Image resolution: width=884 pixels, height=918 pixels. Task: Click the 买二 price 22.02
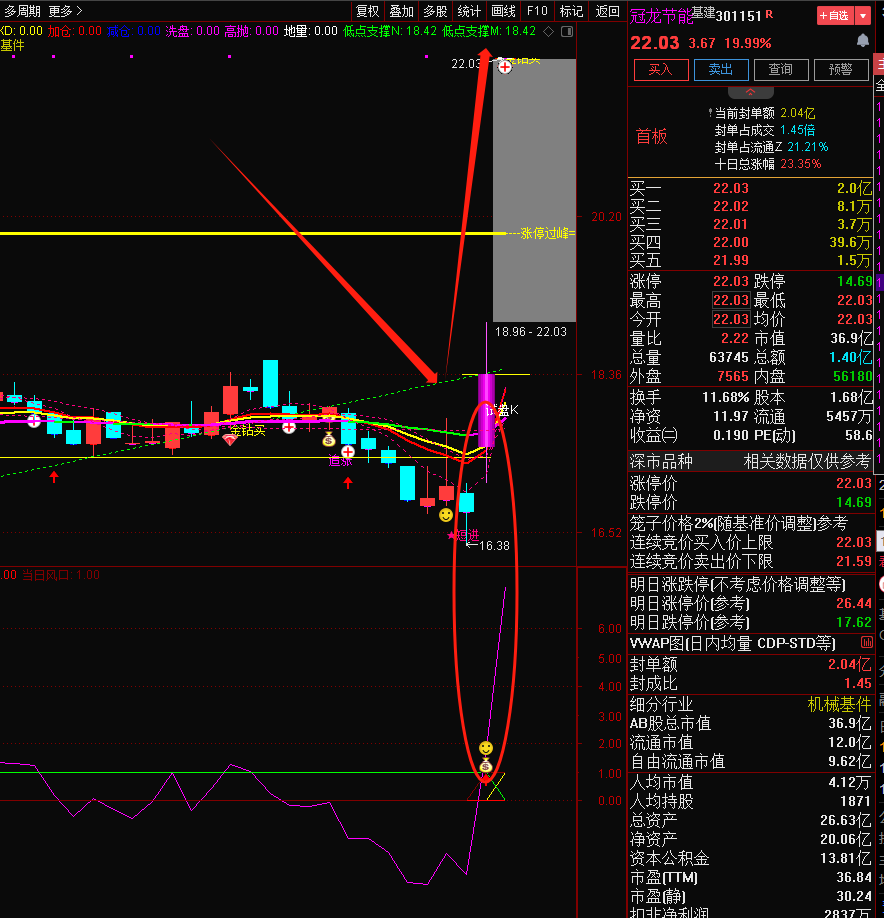pos(731,206)
